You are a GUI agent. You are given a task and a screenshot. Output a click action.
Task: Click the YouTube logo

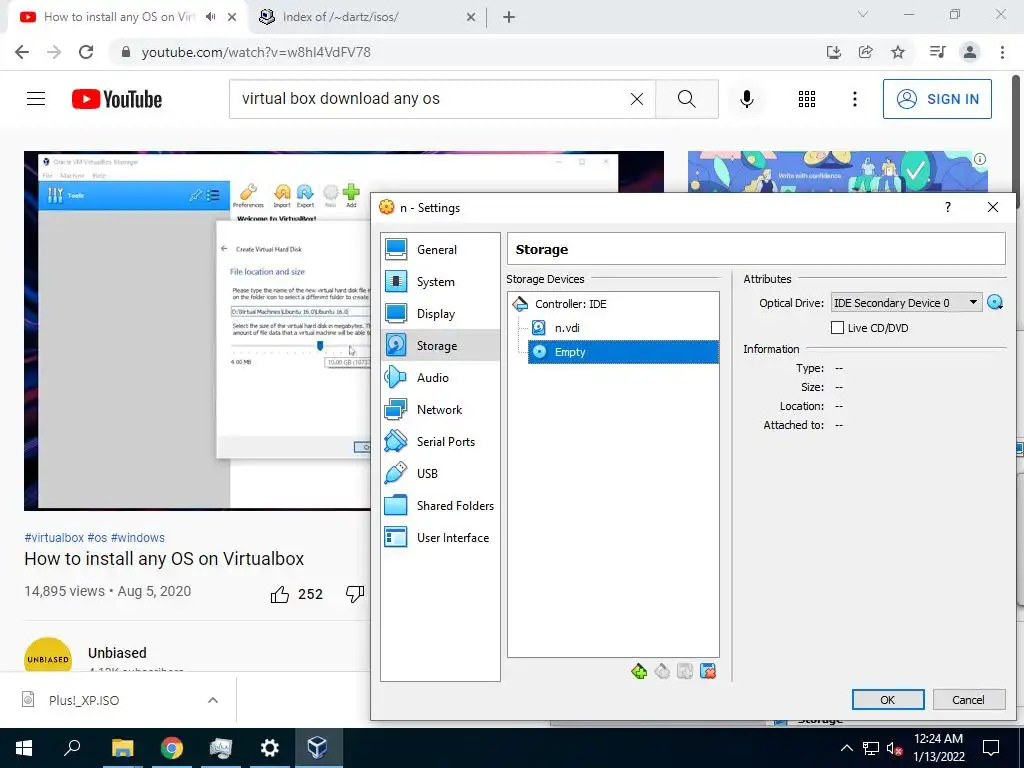(117, 99)
